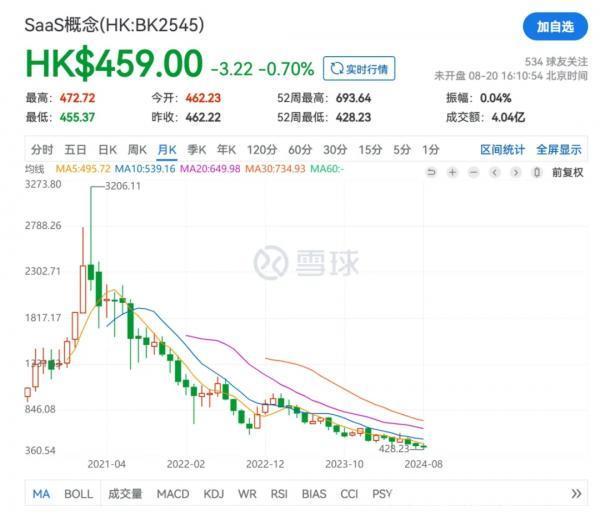
Task: Click the reset/undo chart icon
Action: point(431,172)
